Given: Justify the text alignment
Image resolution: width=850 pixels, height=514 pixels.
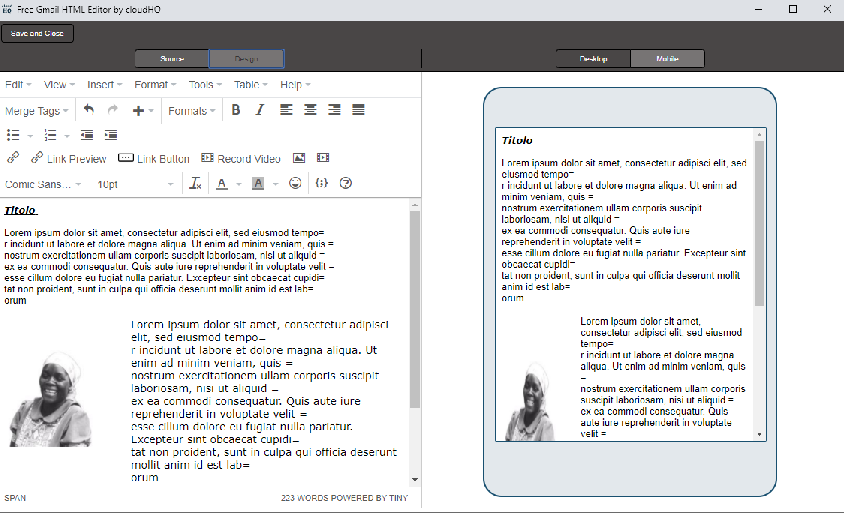Looking at the screenshot, I should (358, 110).
